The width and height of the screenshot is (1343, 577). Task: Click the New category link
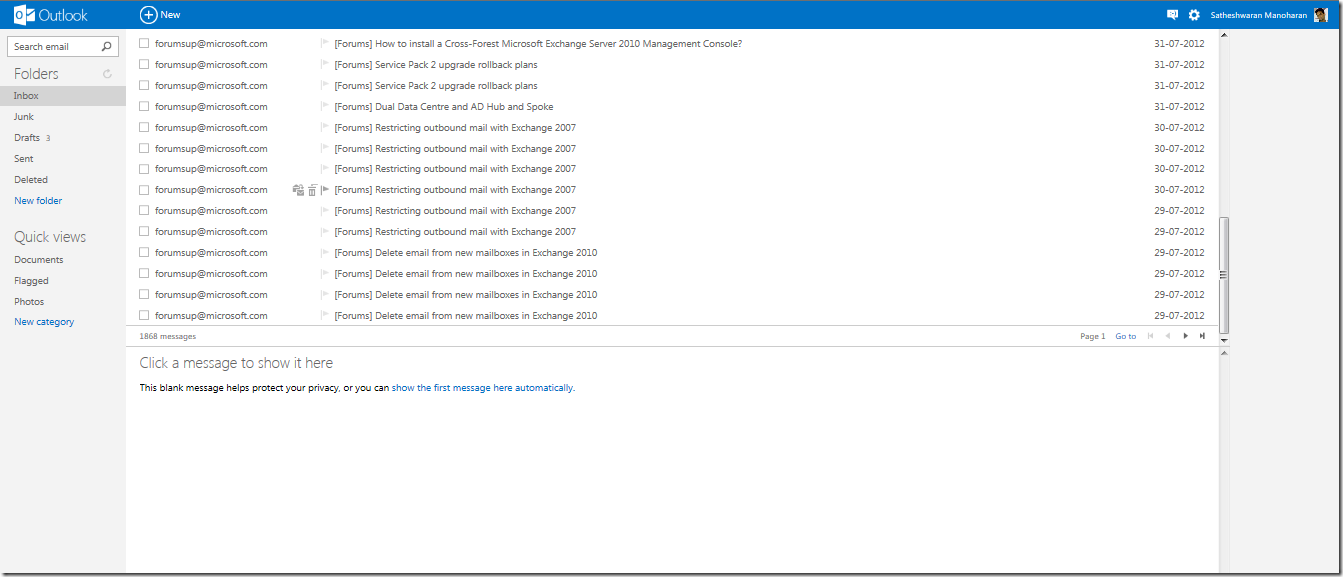point(44,322)
